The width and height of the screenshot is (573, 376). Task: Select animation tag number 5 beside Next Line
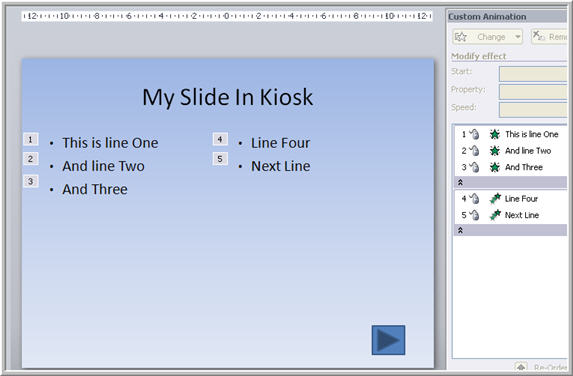coord(220,159)
